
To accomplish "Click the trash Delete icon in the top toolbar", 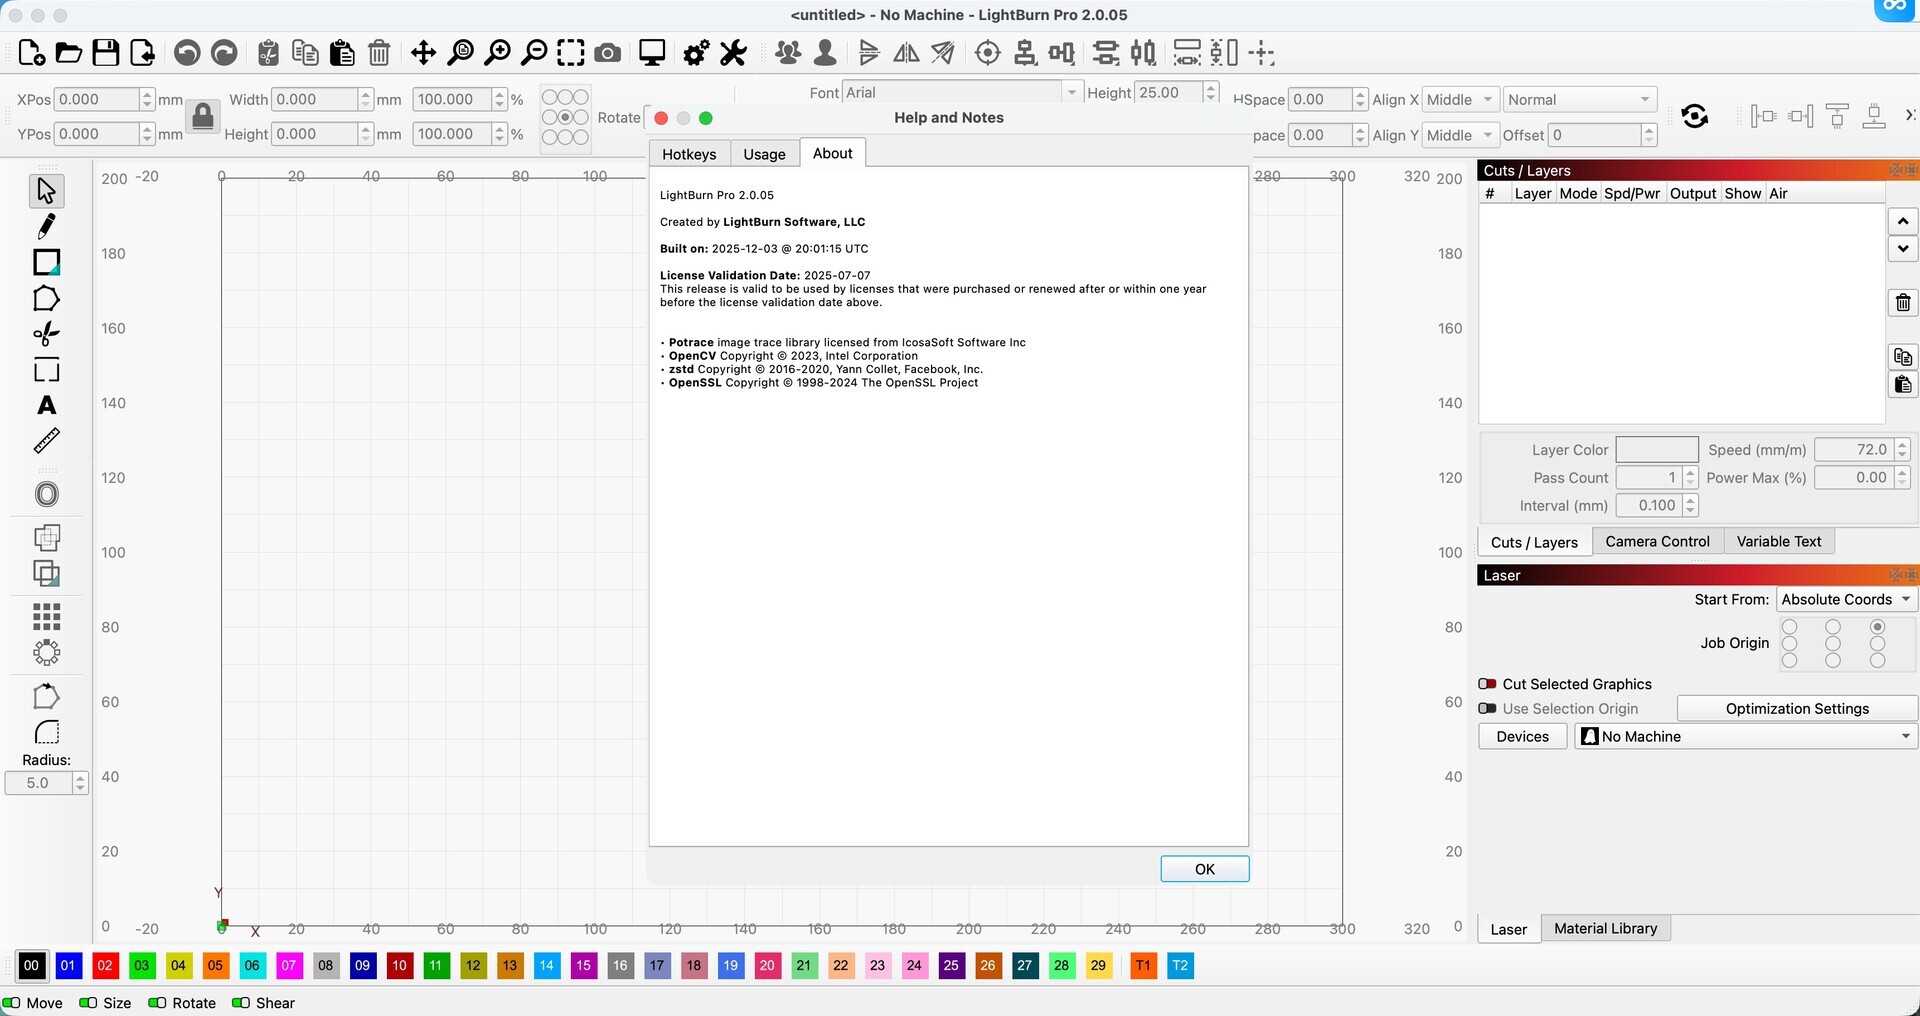I will click(x=379, y=53).
